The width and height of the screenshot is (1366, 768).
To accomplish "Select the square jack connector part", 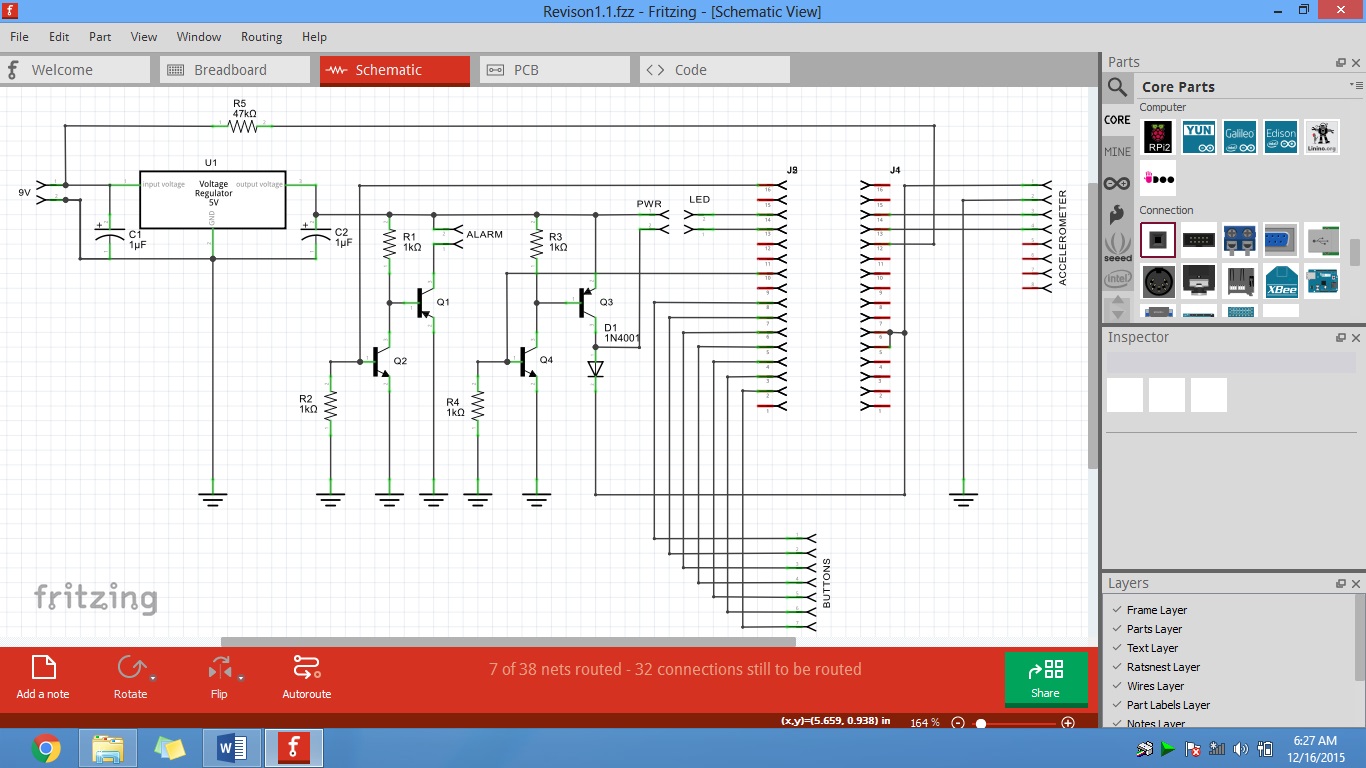I will tap(1158, 240).
